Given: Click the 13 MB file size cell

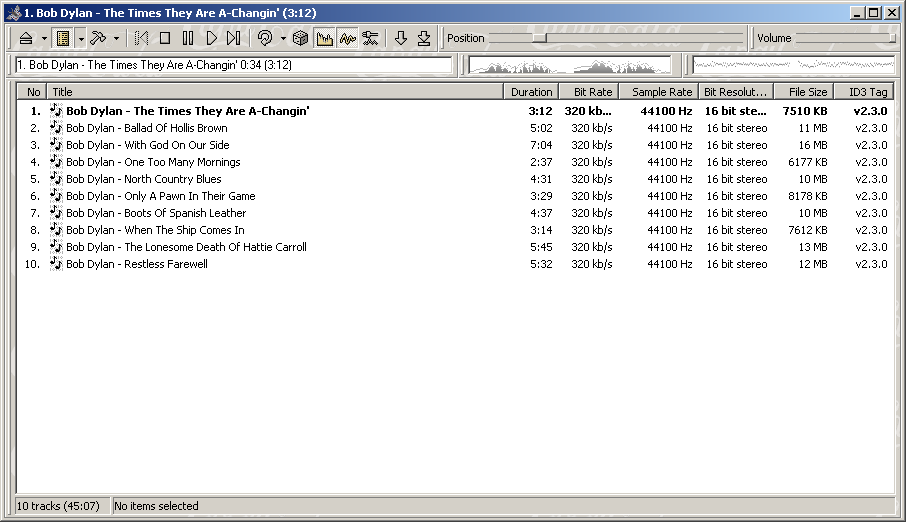Looking at the screenshot, I should click(x=812, y=247).
